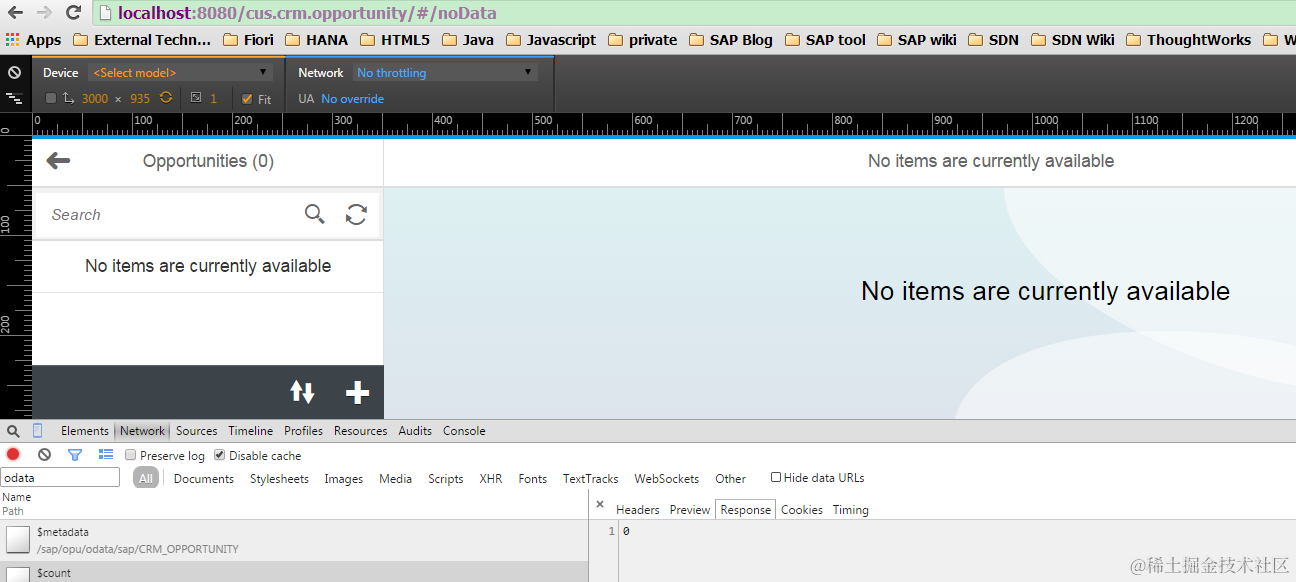This screenshot has width=1296, height=582.
Task: Open the HANA bookmark folder
Action: (316, 40)
